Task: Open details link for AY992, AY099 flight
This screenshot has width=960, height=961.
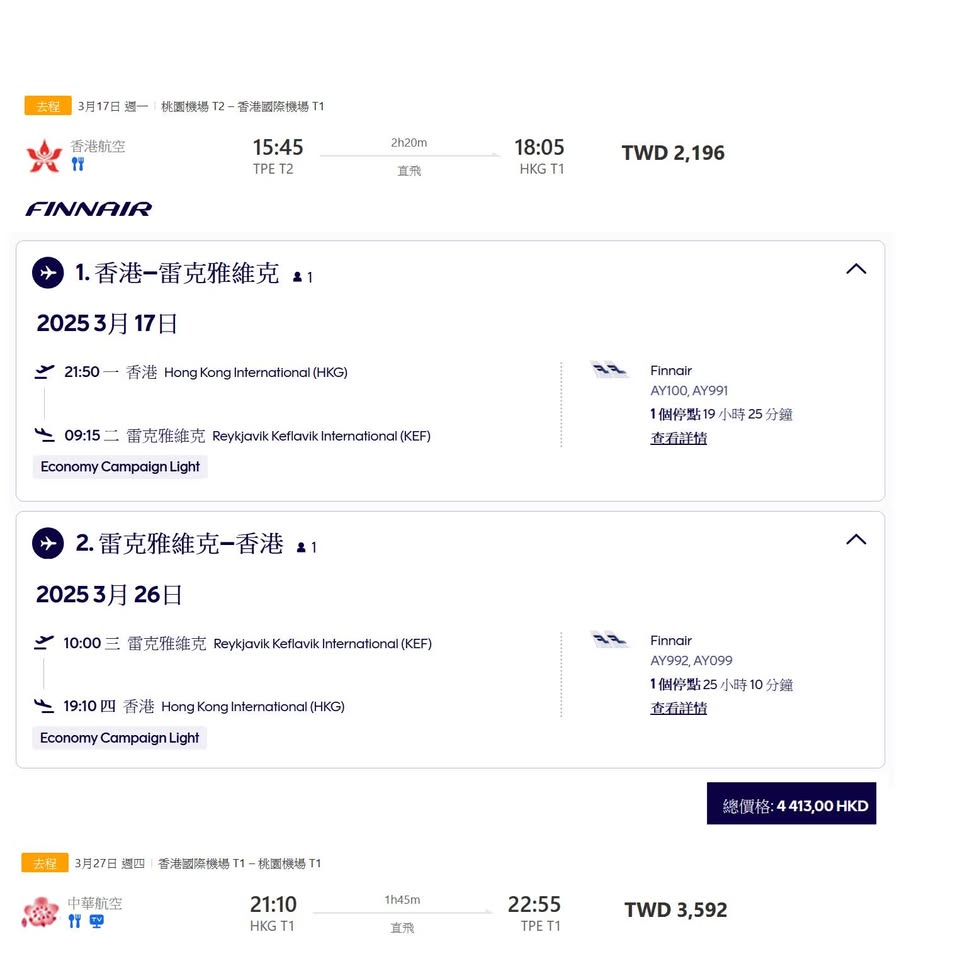Action: coord(678,708)
